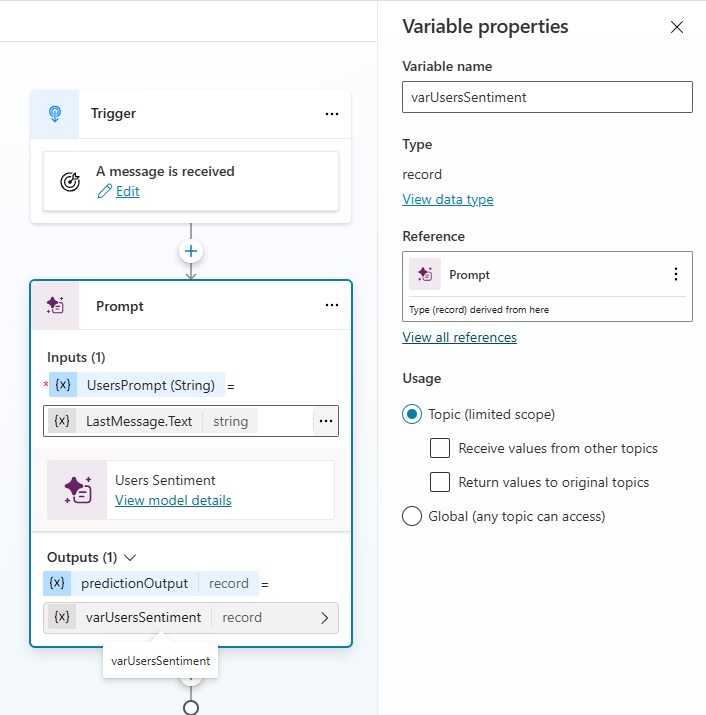Click the variable icon next to LastMessage.Text
Screen dimensions: 706x715
point(62,421)
